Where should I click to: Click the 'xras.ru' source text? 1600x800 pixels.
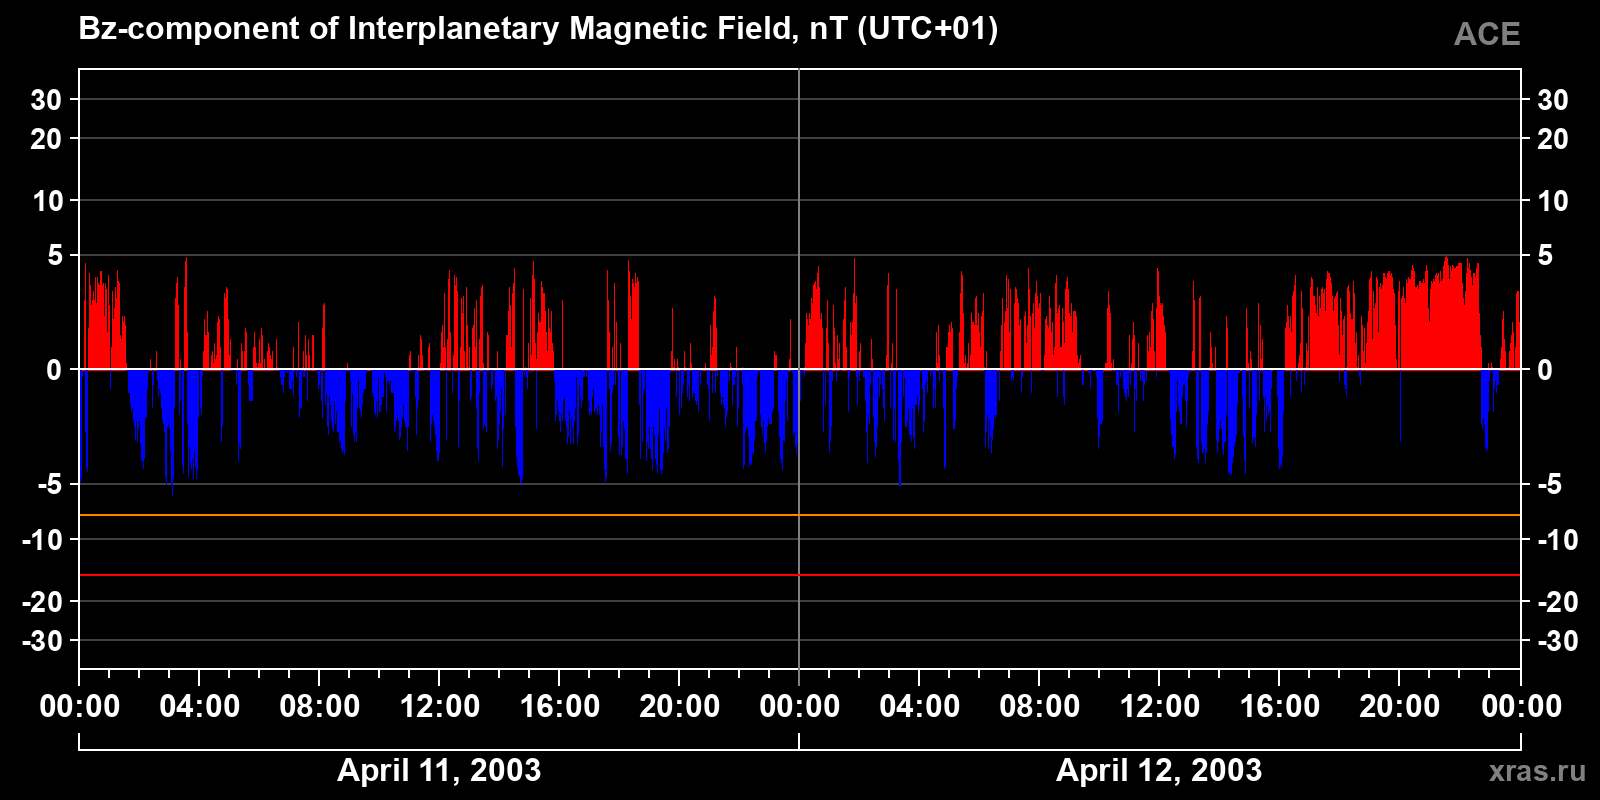point(1537,771)
